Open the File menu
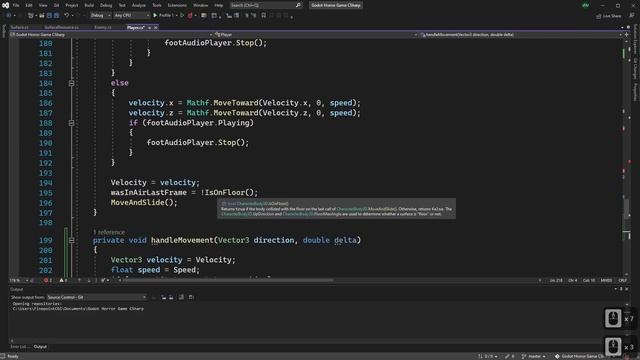 (16, 5)
